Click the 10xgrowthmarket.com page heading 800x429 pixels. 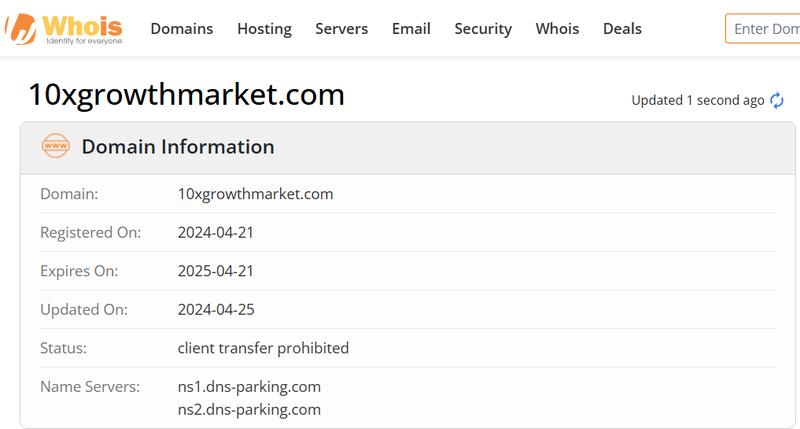[187, 95]
